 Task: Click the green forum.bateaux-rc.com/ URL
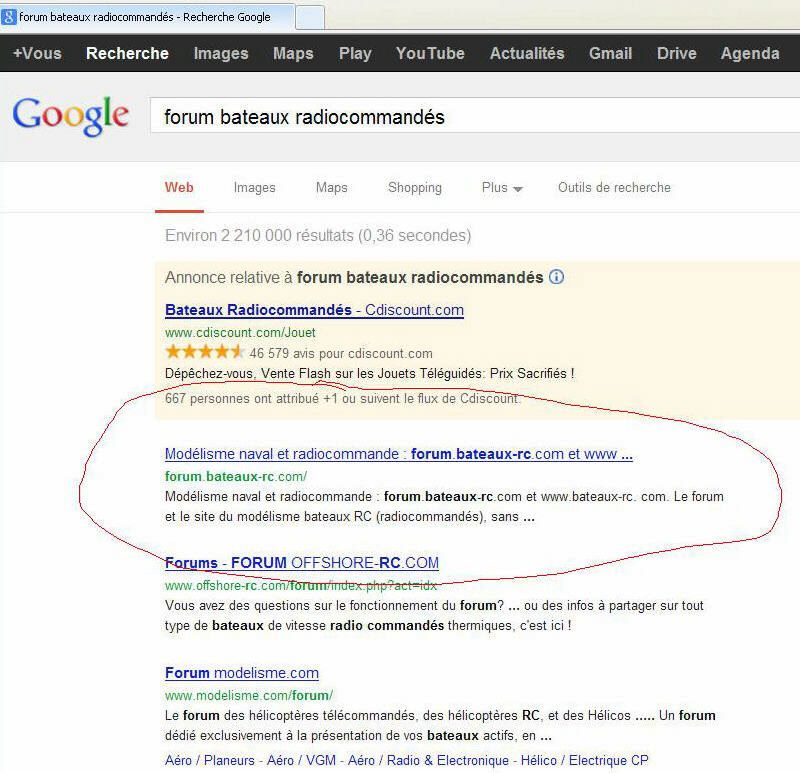pos(236,477)
